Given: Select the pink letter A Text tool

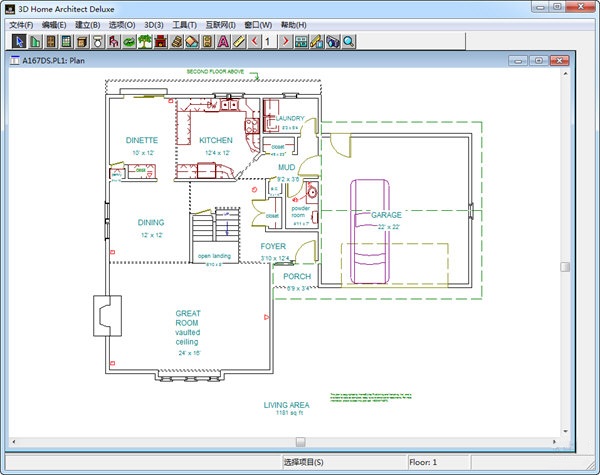Looking at the screenshot, I should click(x=223, y=41).
